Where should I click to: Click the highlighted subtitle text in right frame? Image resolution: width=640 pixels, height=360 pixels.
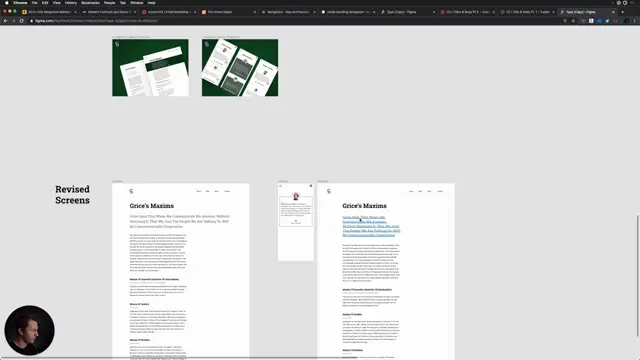coord(371,226)
